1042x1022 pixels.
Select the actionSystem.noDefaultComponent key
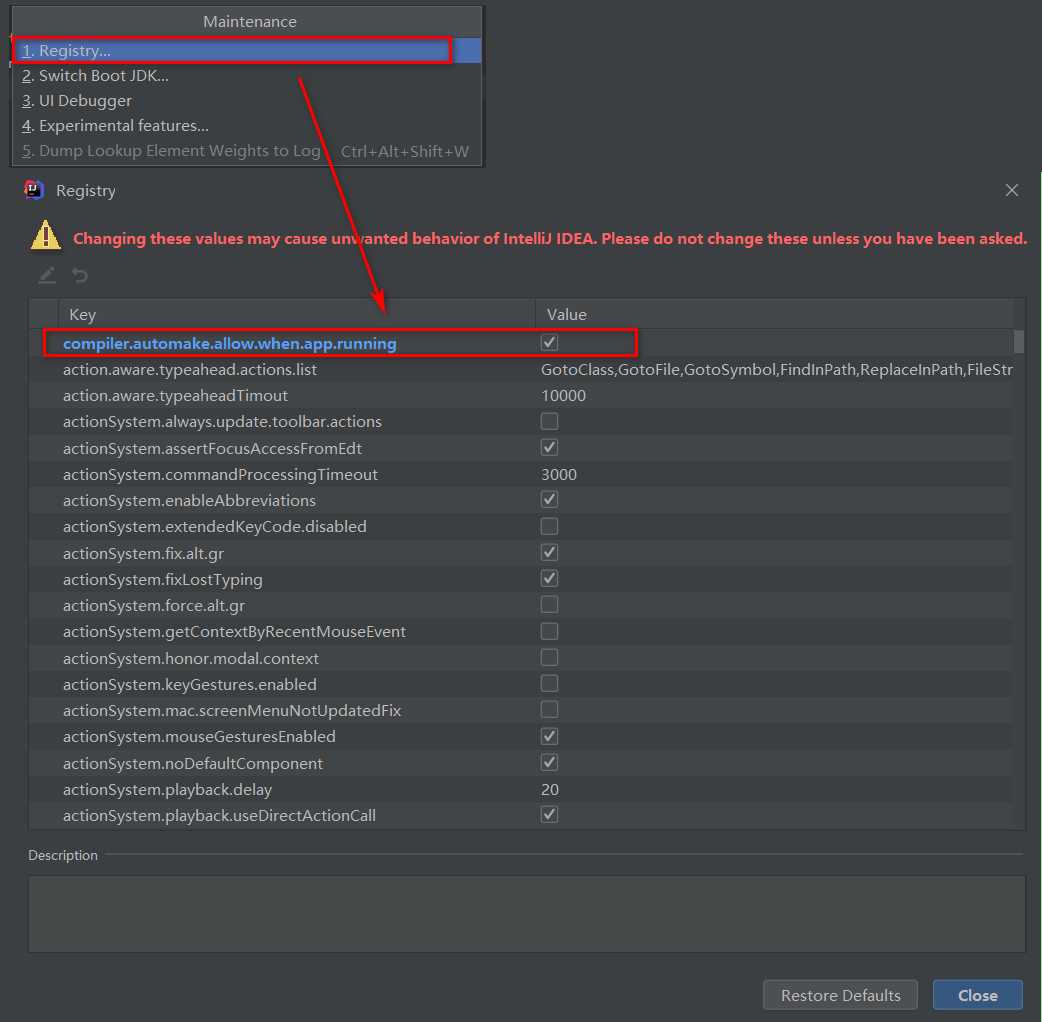click(193, 764)
